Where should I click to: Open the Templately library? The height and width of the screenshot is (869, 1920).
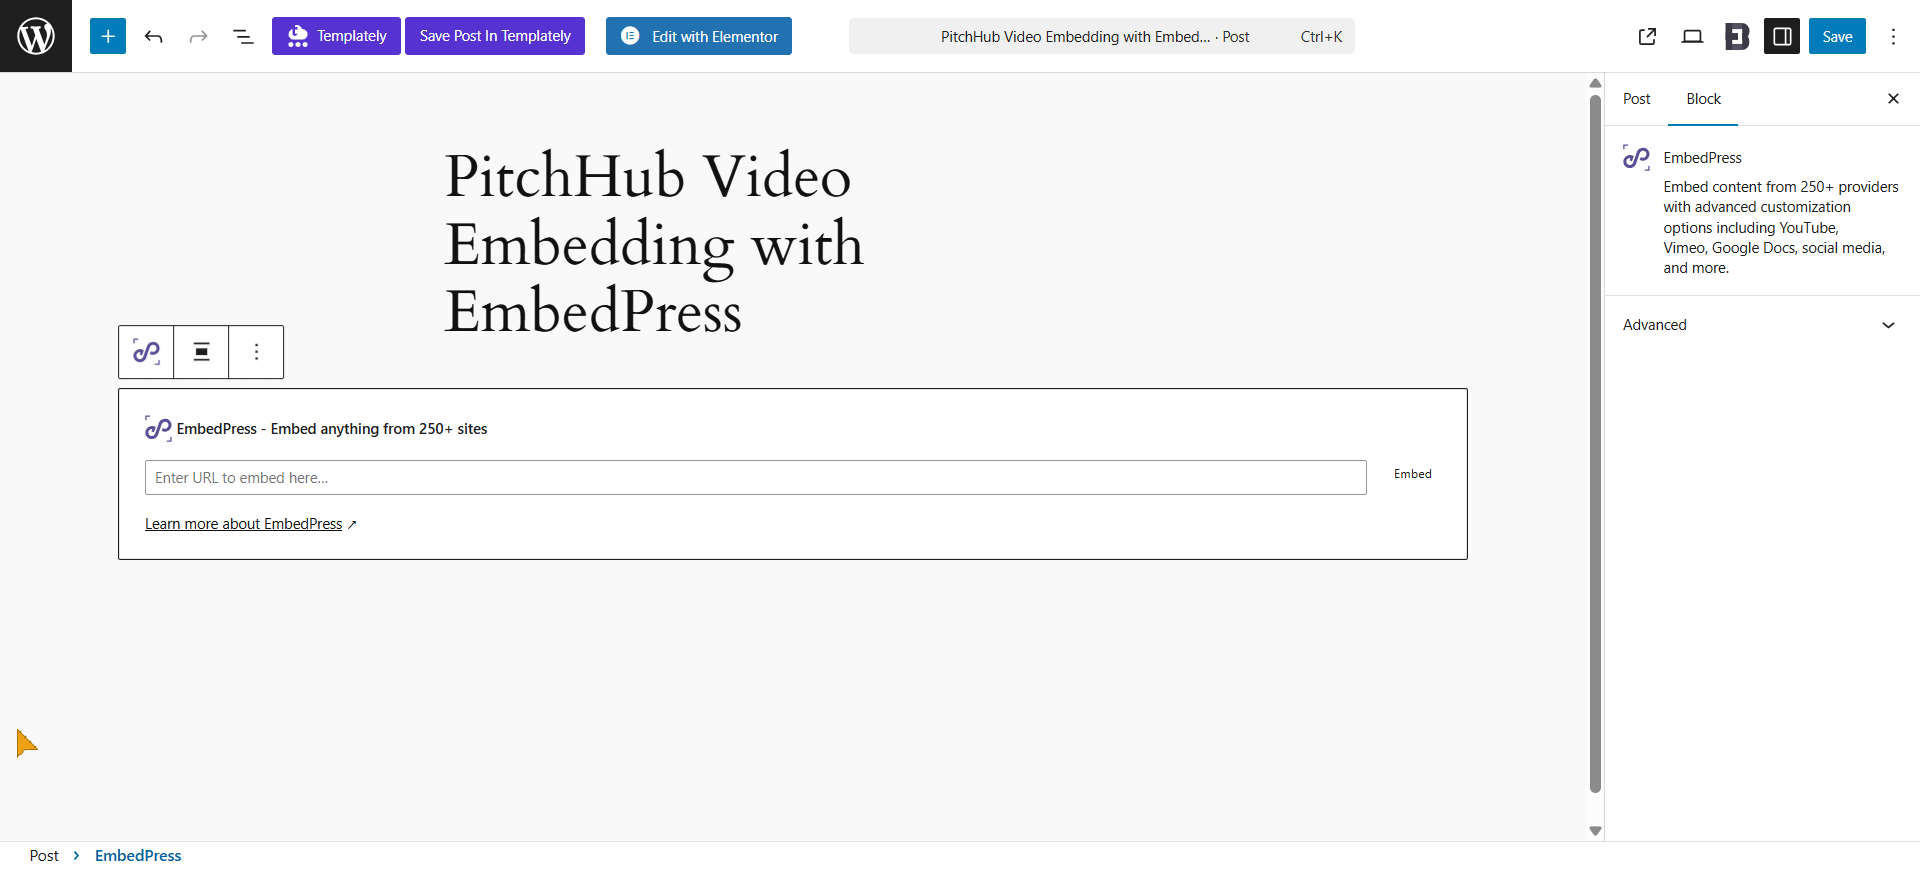pyautogui.click(x=336, y=36)
